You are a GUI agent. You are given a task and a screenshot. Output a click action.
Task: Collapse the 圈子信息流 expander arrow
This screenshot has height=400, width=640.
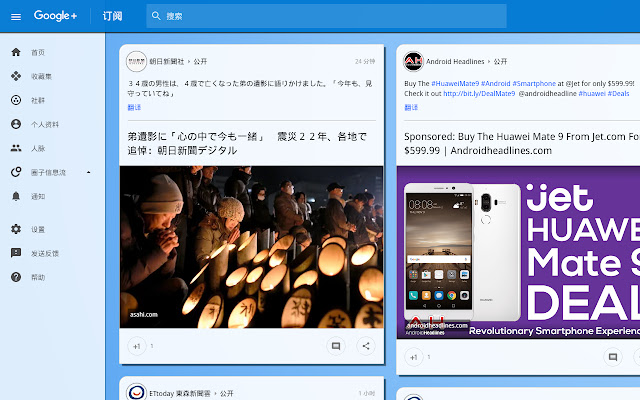(89, 172)
